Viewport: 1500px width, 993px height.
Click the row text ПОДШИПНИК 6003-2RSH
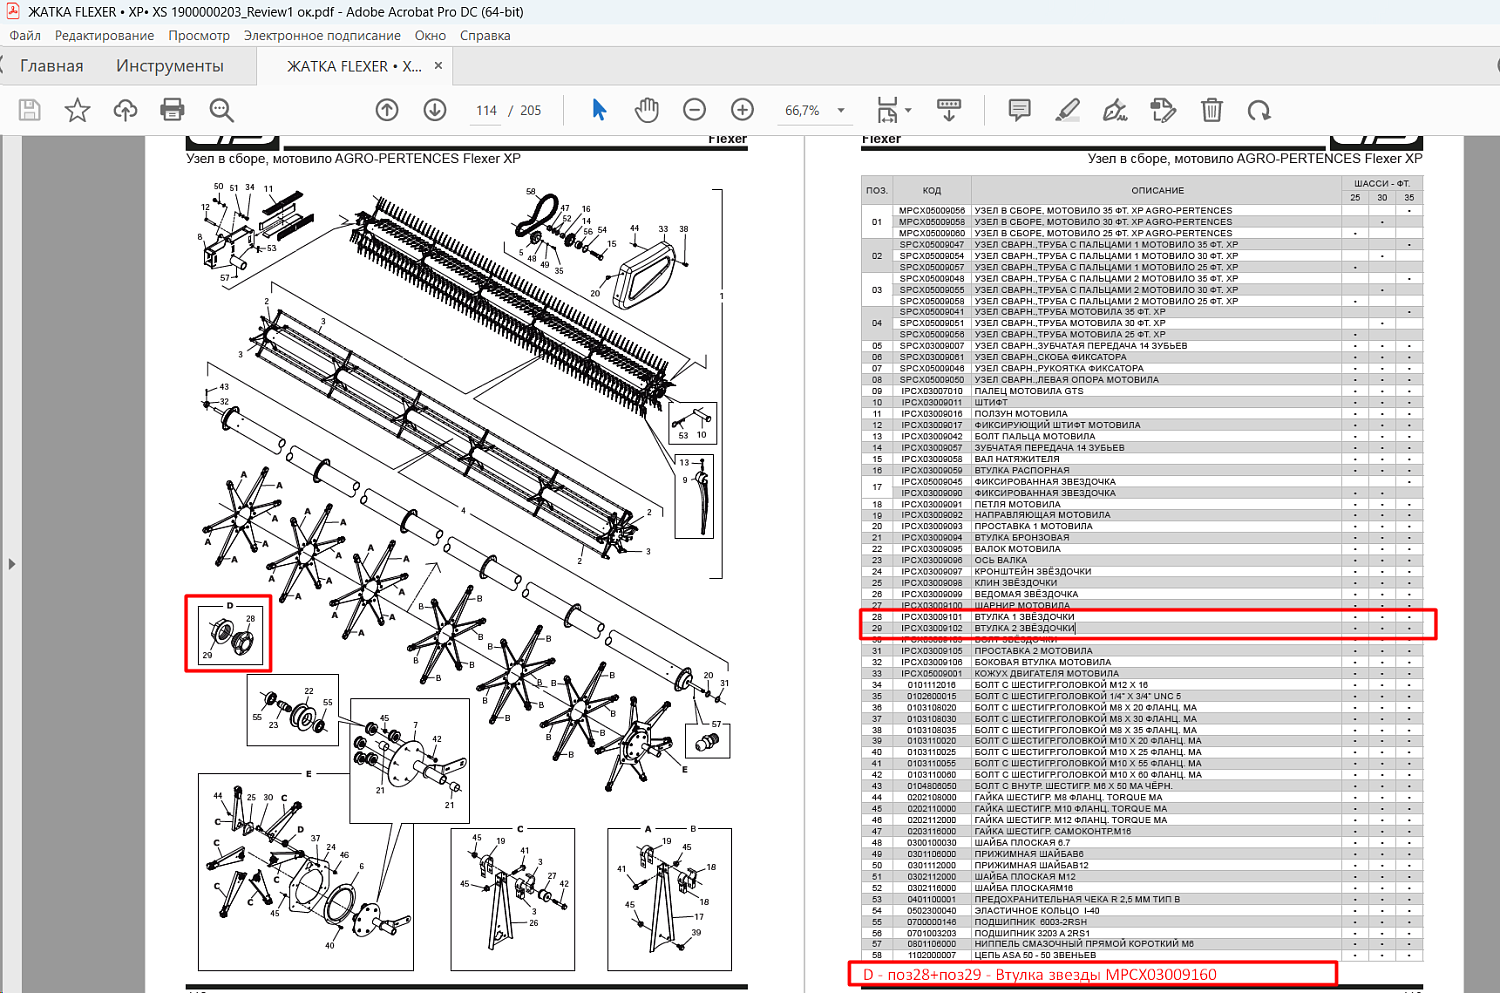(1030, 921)
